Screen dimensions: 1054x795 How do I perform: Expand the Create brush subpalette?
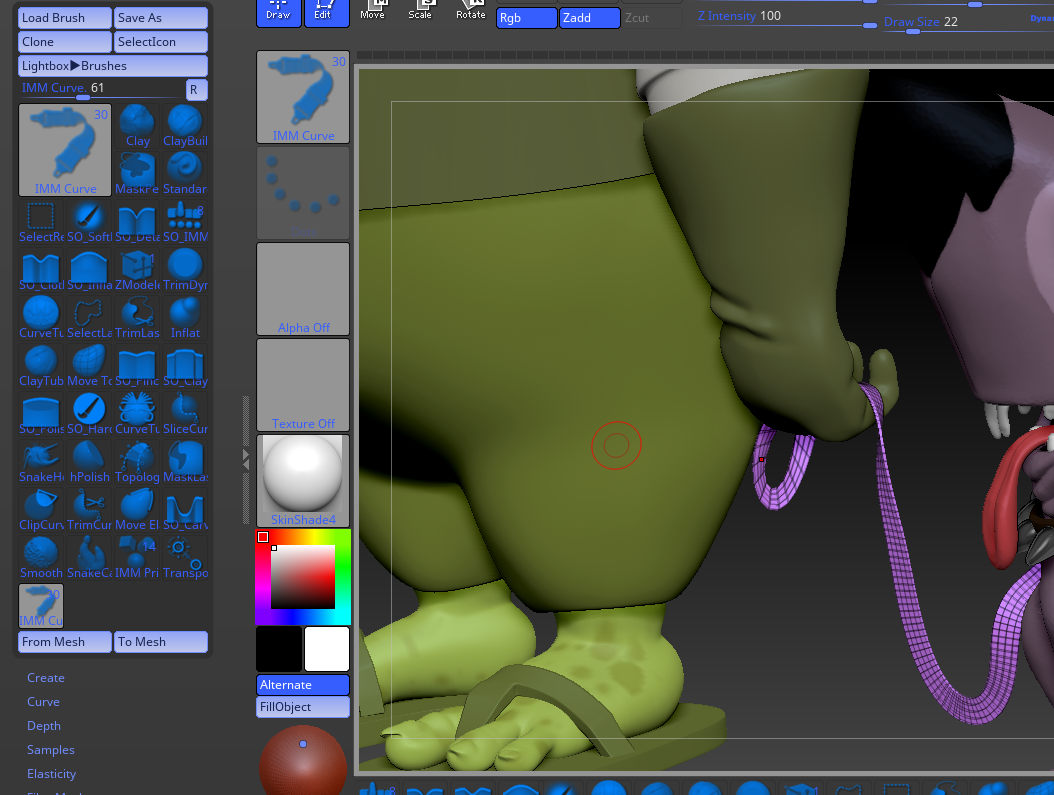(x=46, y=677)
